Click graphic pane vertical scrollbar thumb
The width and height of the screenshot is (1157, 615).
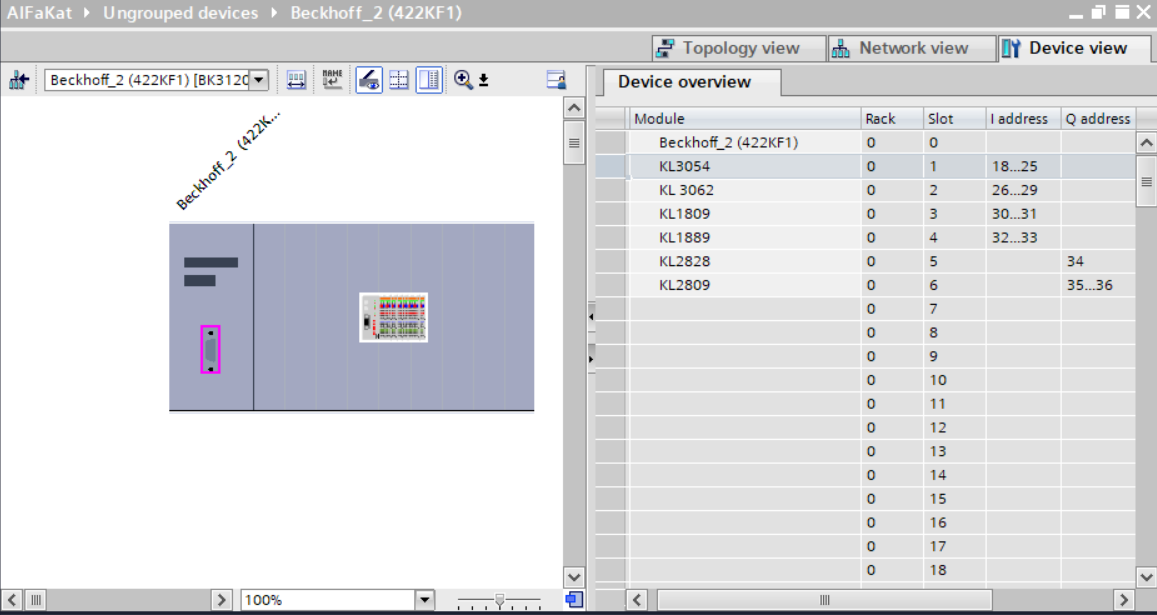573,143
